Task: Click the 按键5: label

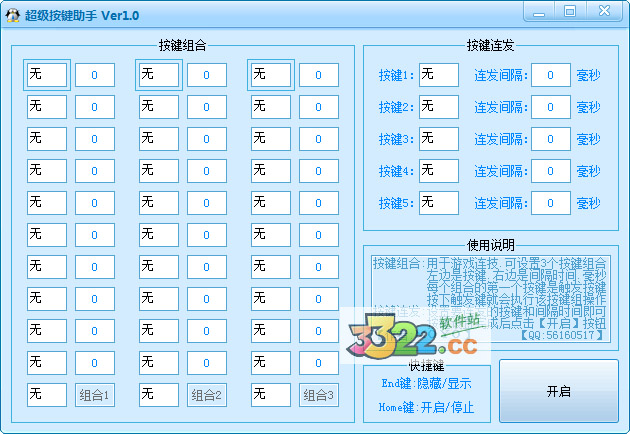Action: [397, 203]
